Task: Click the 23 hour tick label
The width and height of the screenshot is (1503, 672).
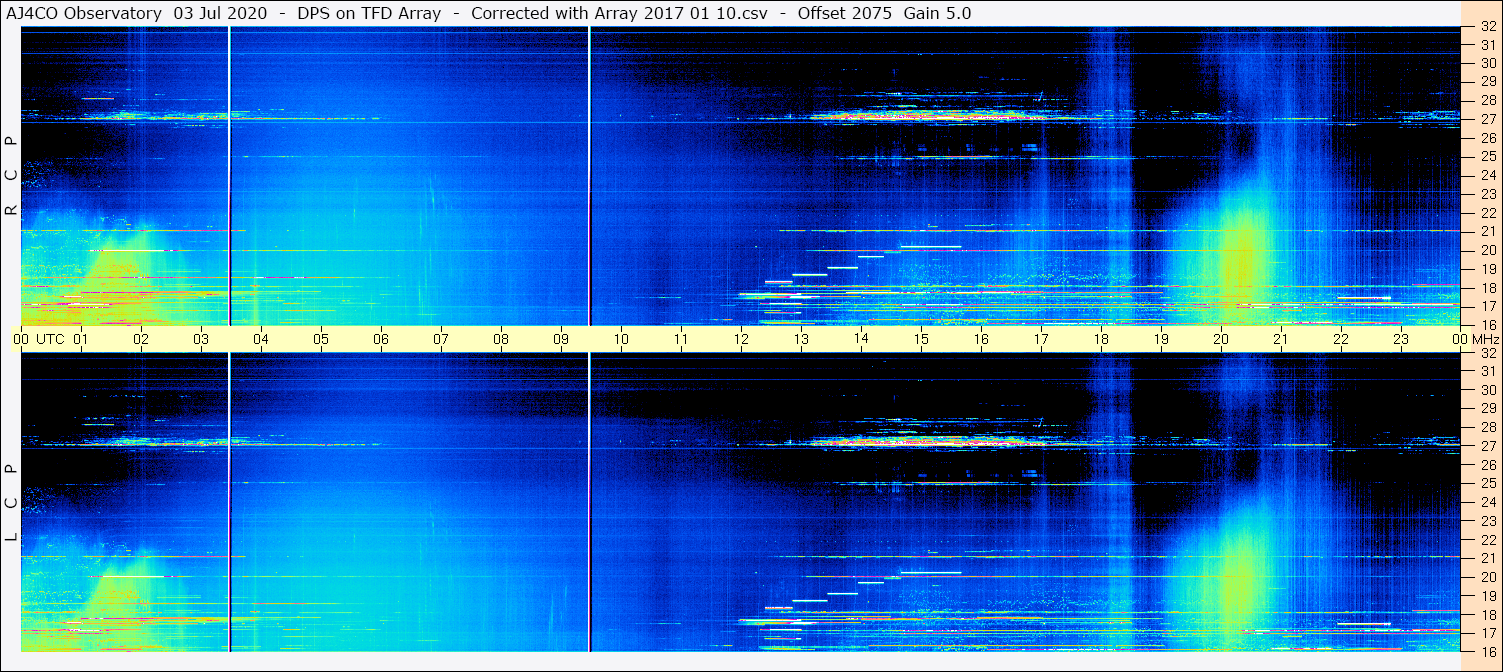Action: [1401, 339]
